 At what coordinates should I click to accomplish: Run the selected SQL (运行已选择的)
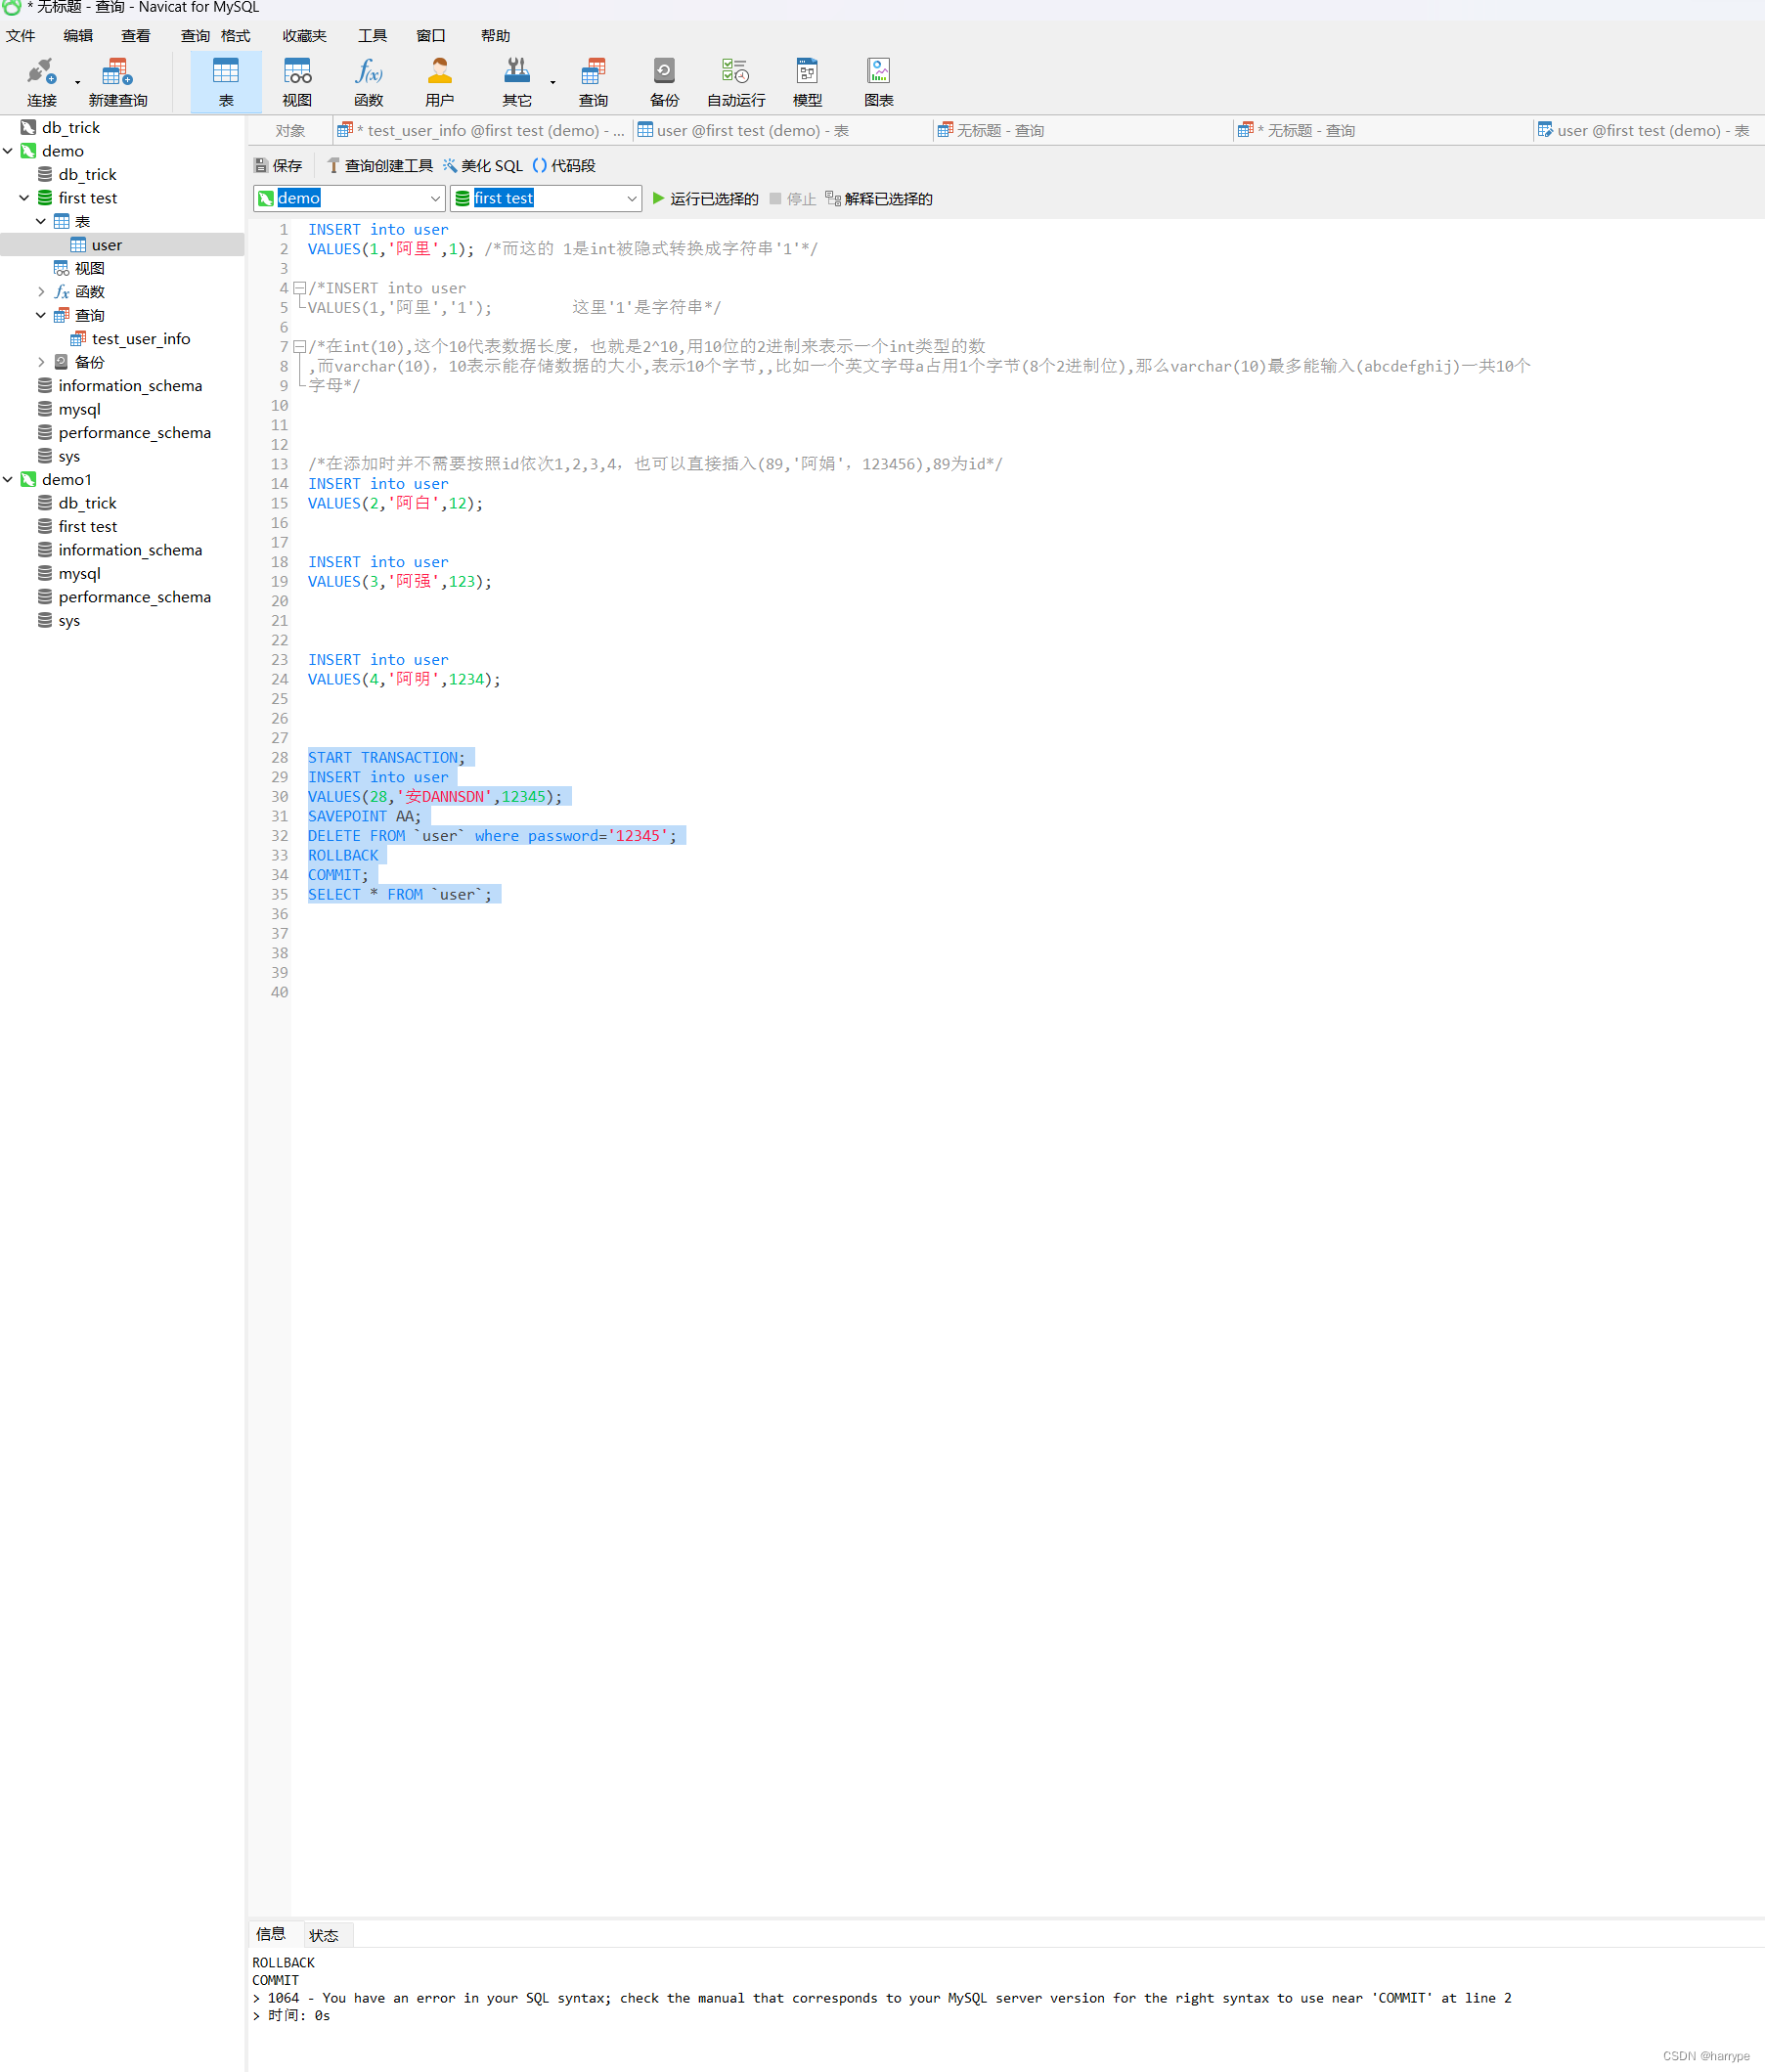click(x=705, y=199)
